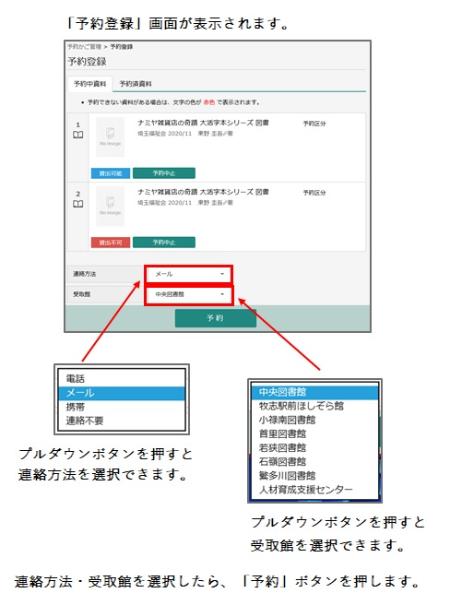Select 携帯 in the contact method list
The height and width of the screenshot is (605, 450).
(75, 407)
